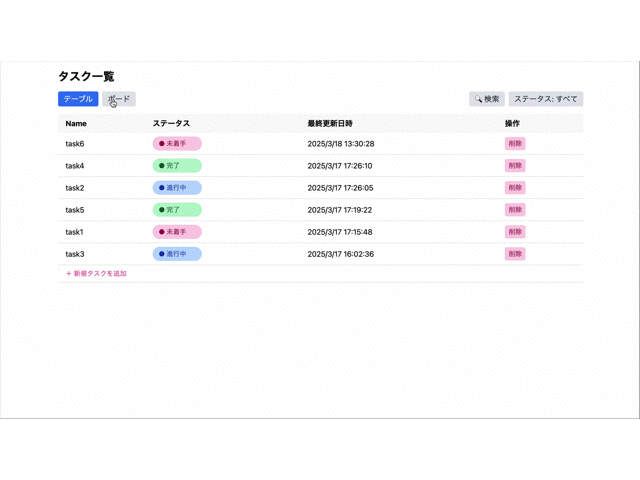Click date 2025/3/17 17:15:48
This screenshot has width=640, height=480.
pos(340,232)
